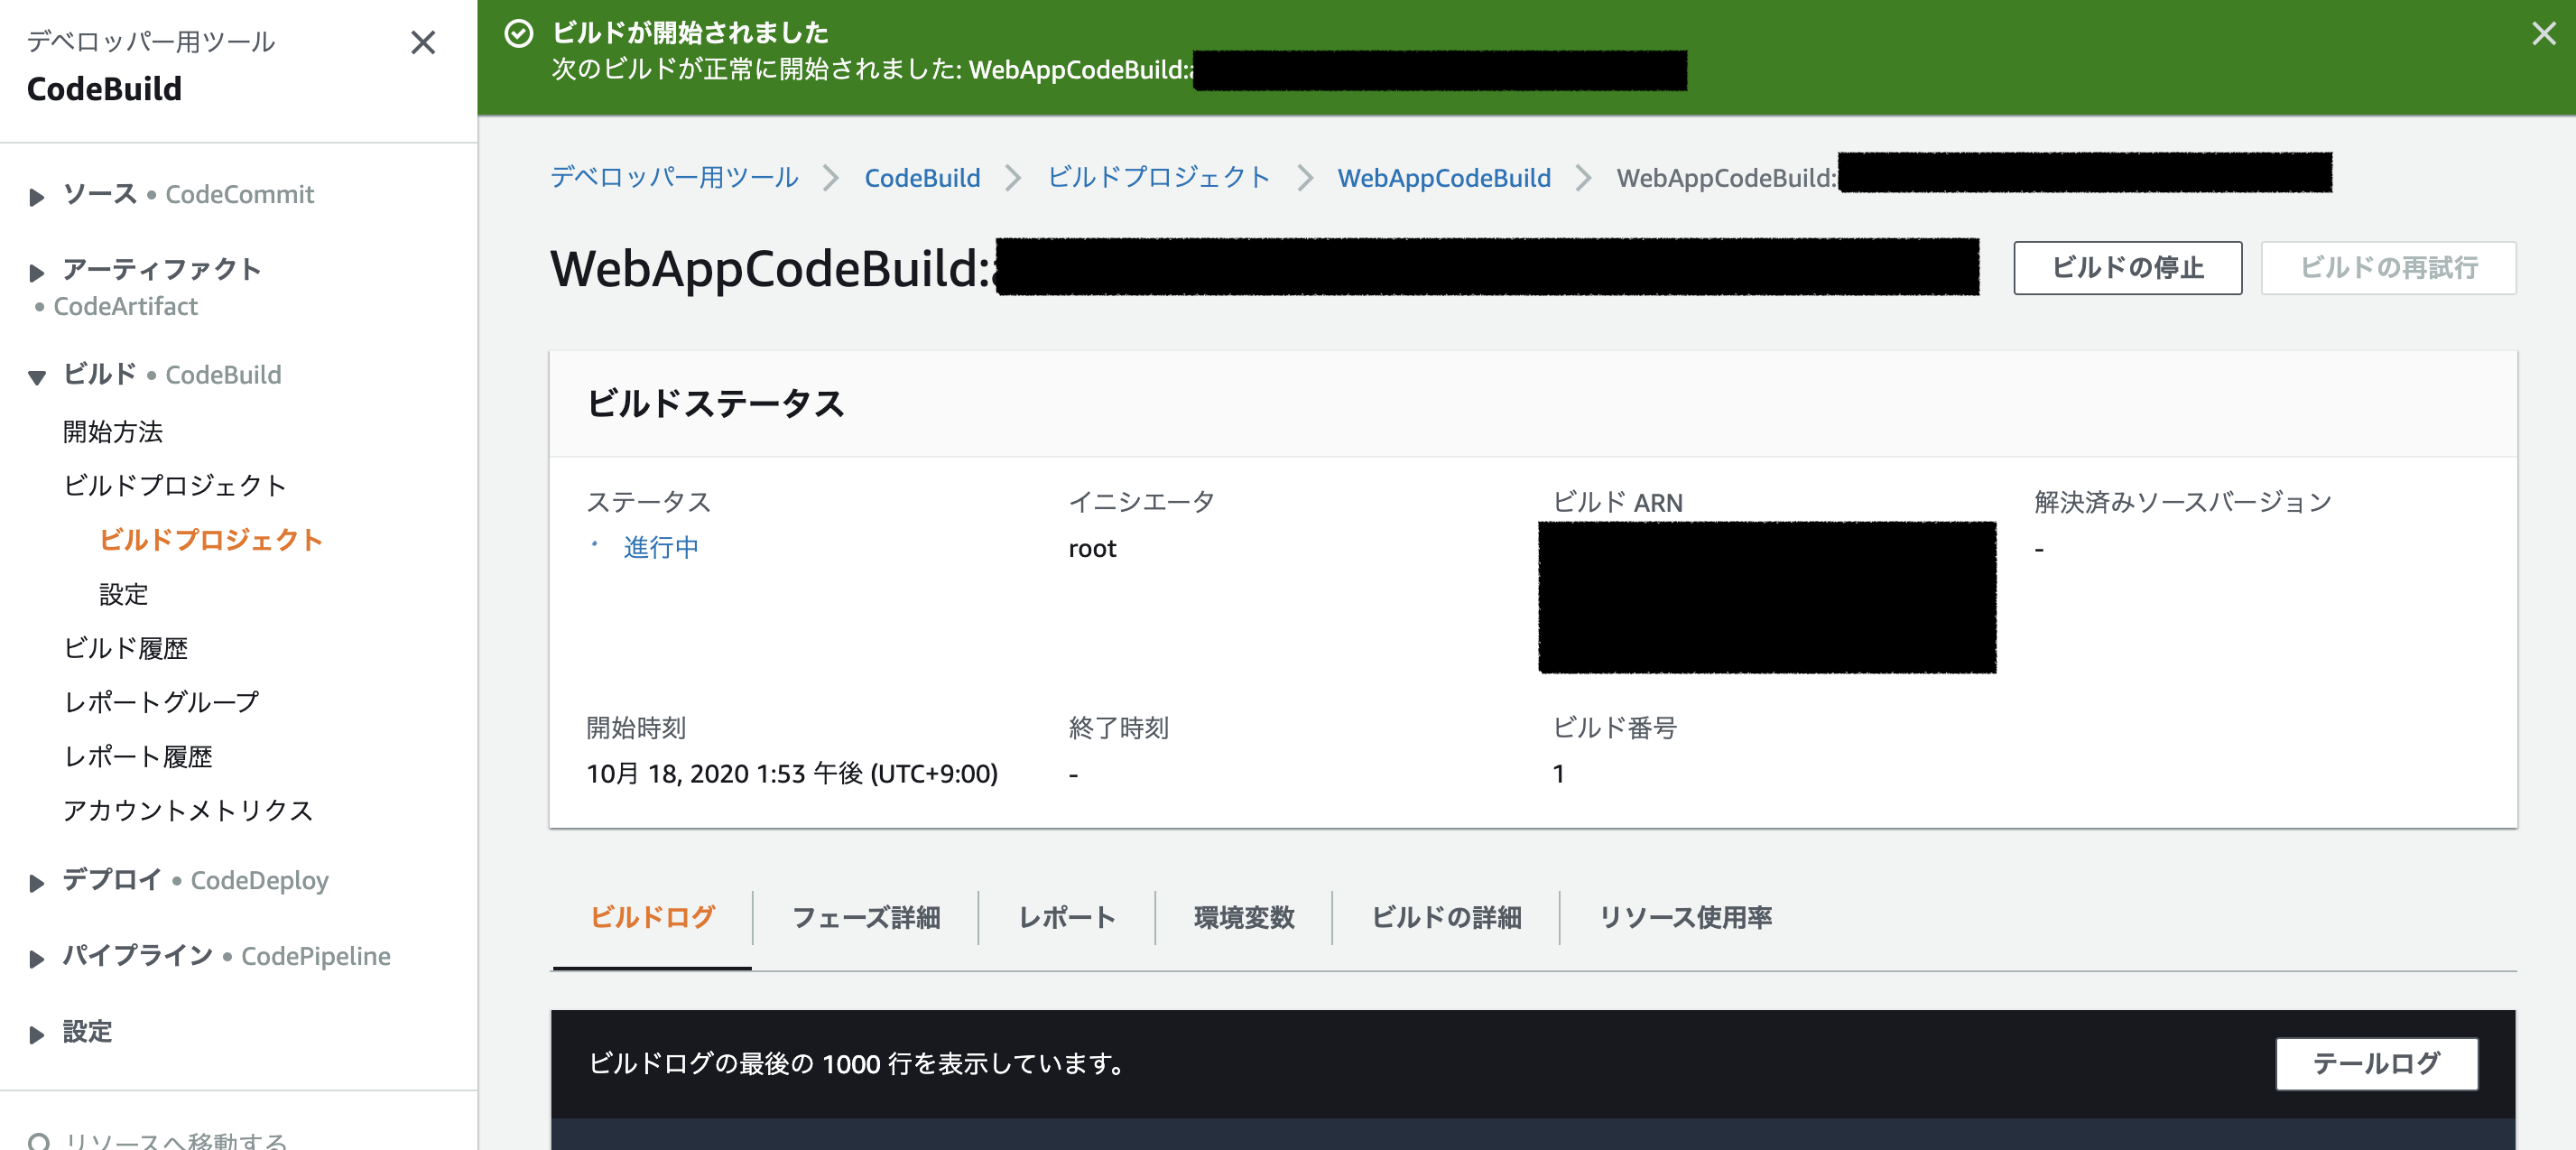2576x1150 pixels.
Task: Switch to the フェーズ詳細 tab
Action: [865, 917]
